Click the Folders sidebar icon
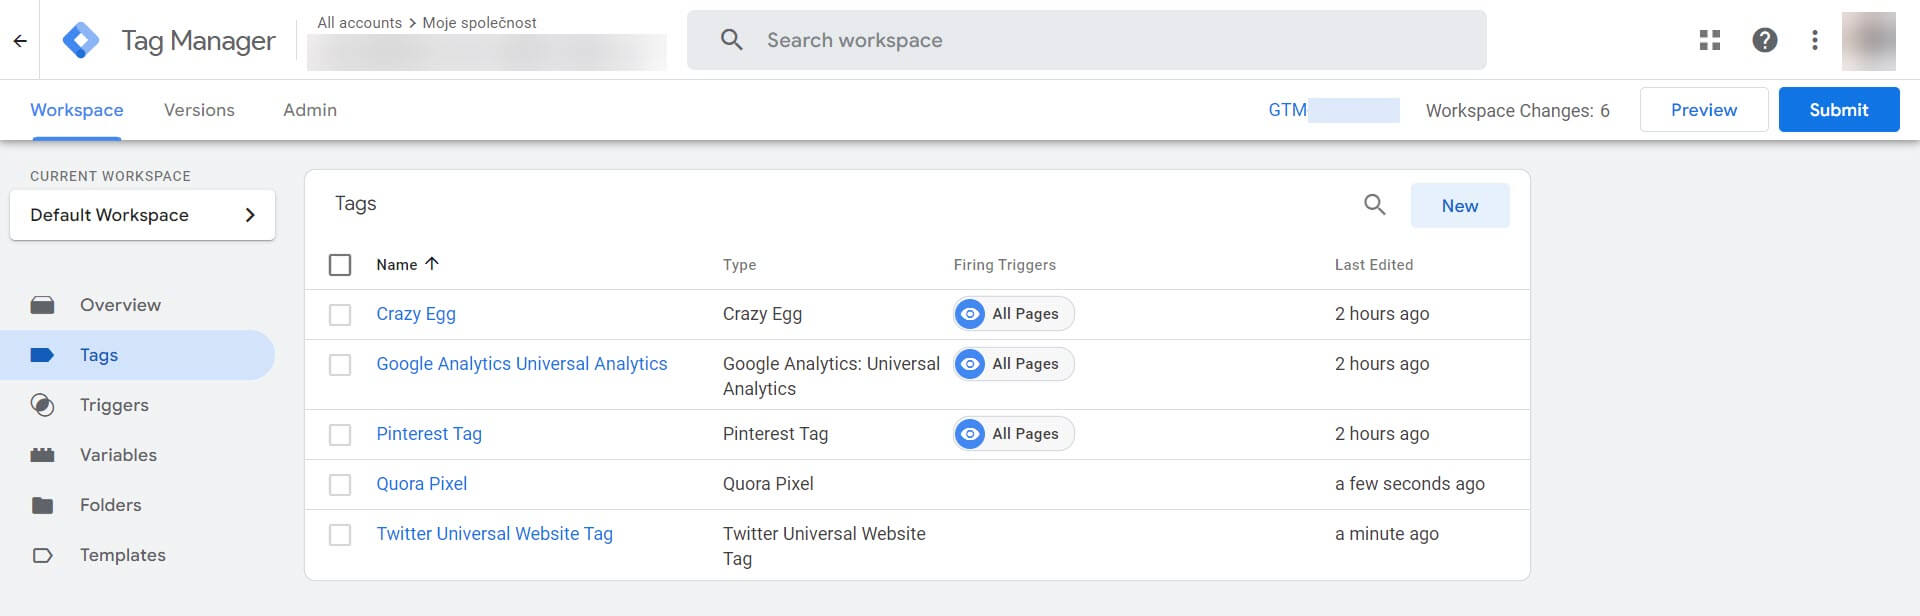 43,505
